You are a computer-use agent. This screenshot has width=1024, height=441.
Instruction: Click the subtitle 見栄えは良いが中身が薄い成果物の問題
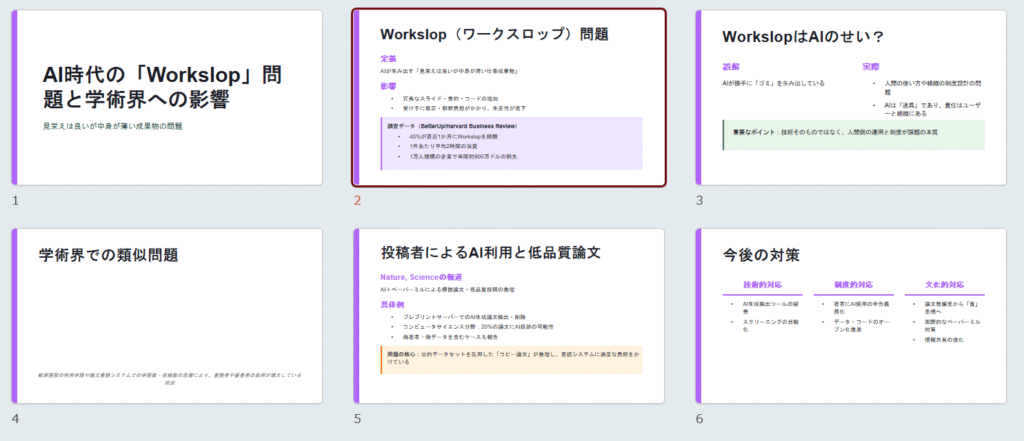112,126
